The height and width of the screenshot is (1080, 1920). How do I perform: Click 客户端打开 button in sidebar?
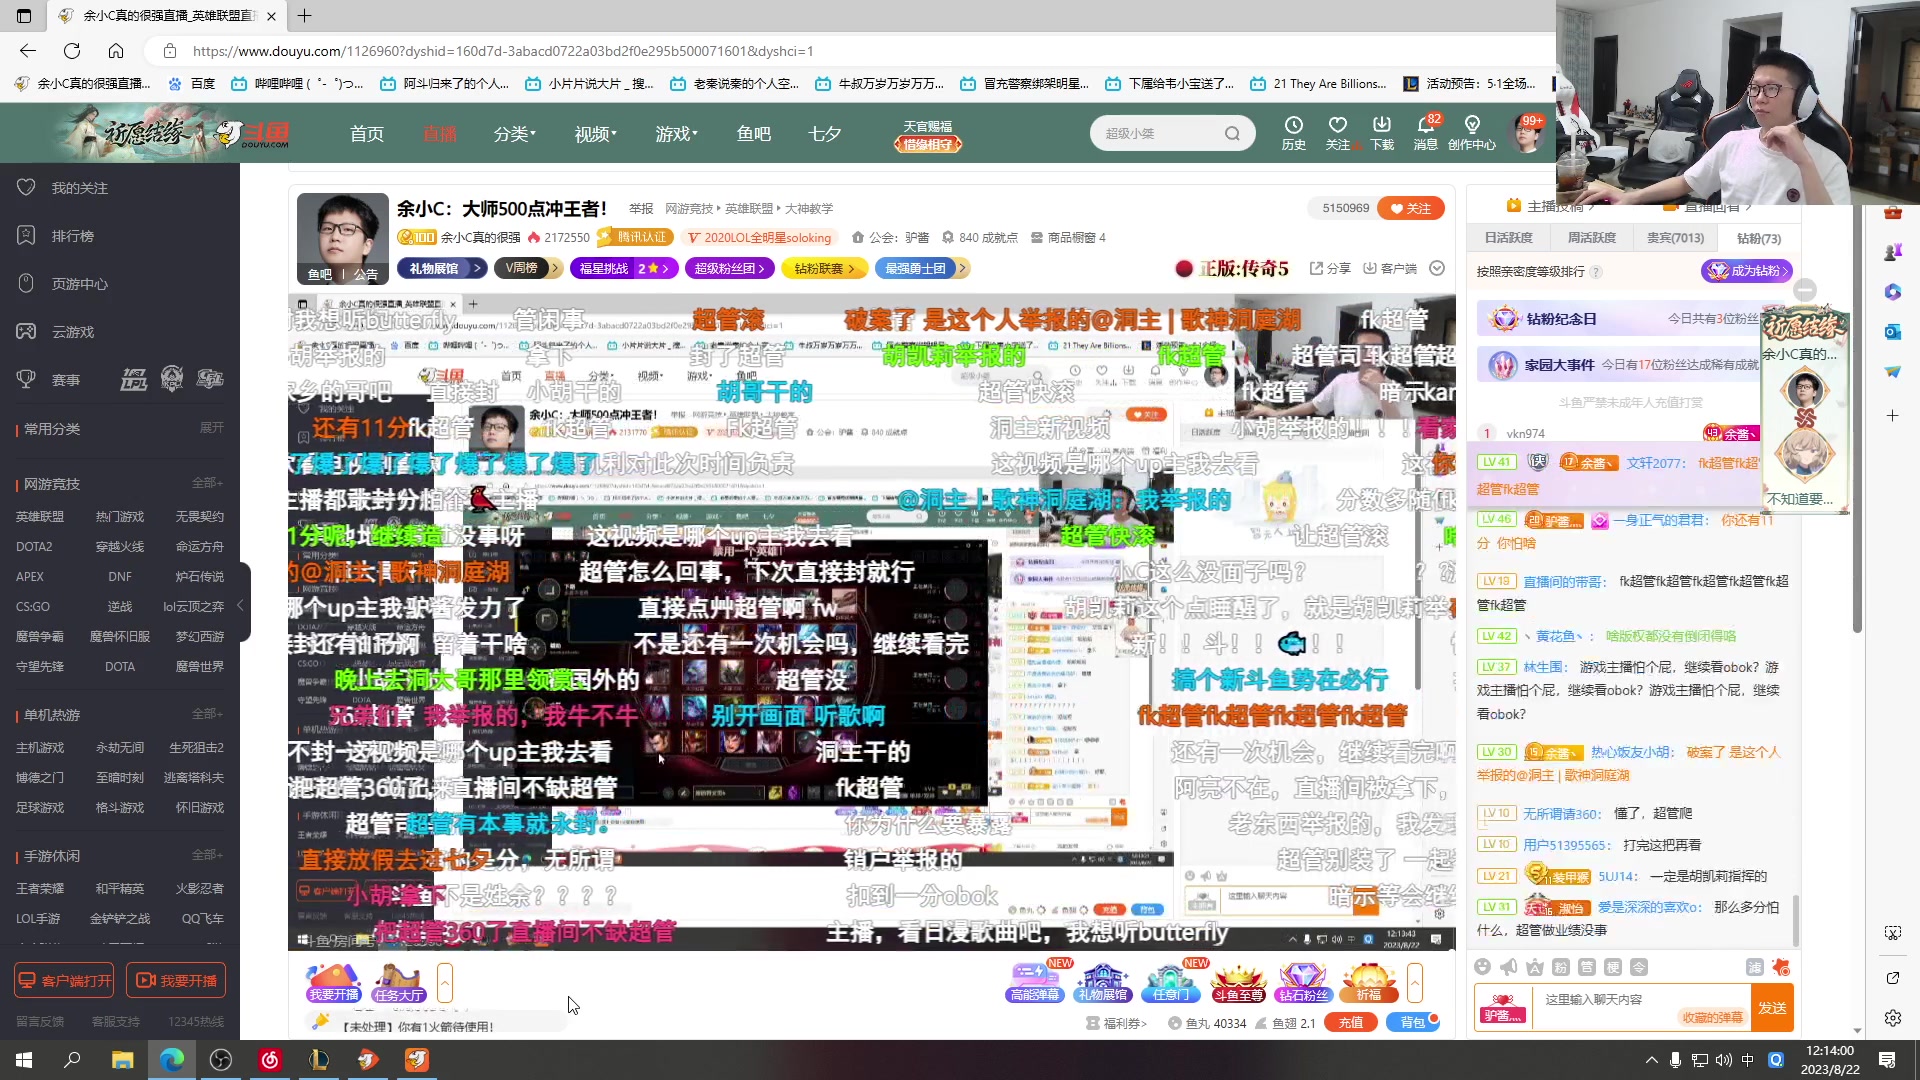point(64,981)
